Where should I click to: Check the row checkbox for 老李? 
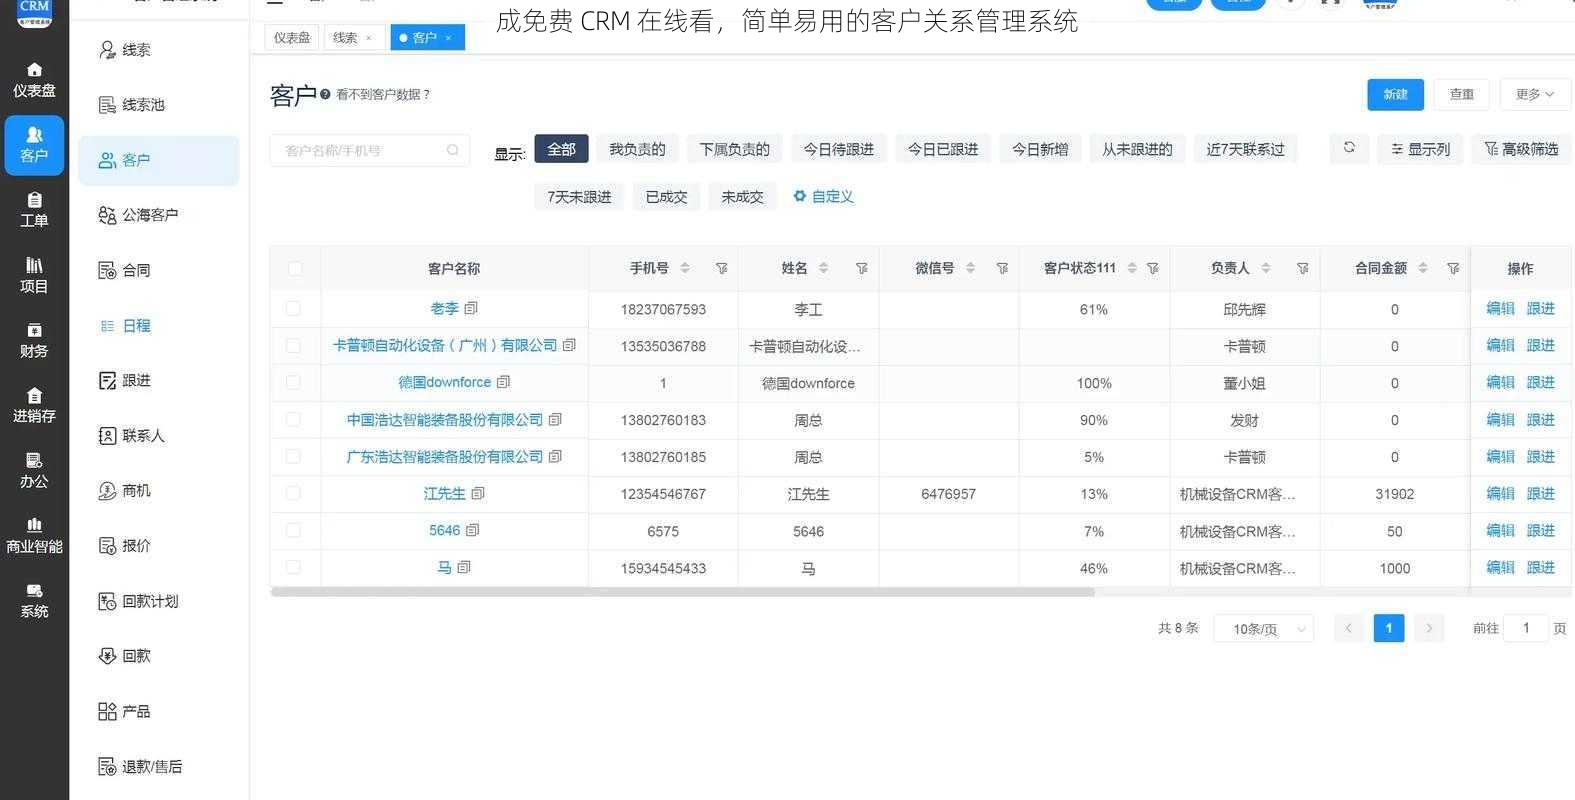click(293, 308)
